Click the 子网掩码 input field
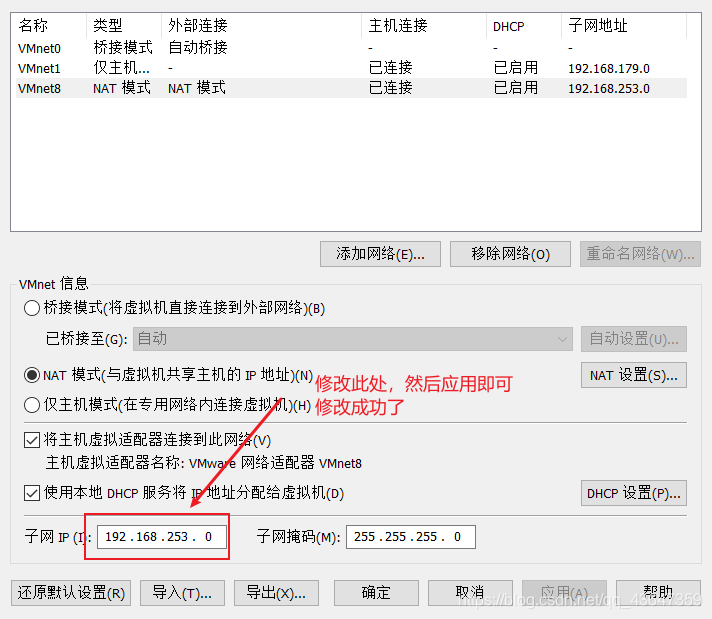This screenshot has width=712, height=619. (410, 537)
